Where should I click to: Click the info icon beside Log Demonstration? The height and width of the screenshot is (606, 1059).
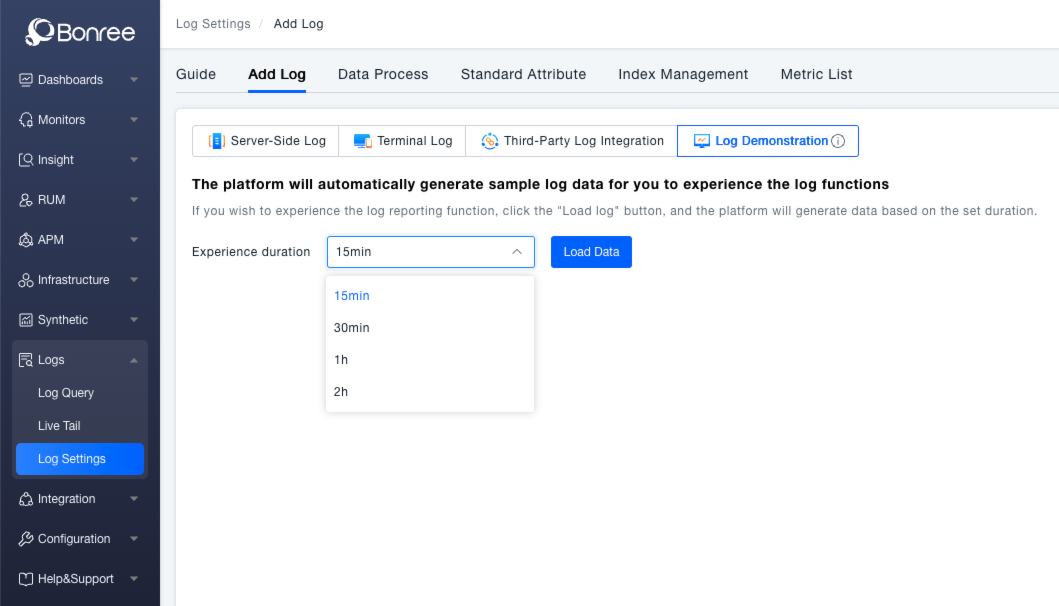(x=838, y=141)
